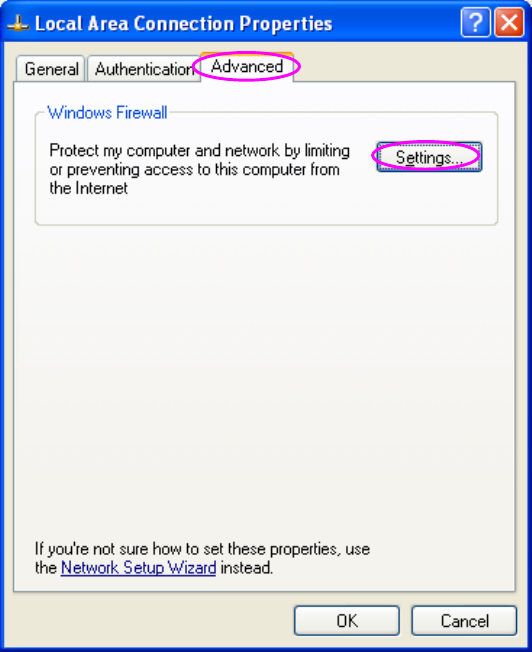Click the question mark Help button
The height and width of the screenshot is (652, 532).
click(x=475, y=22)
